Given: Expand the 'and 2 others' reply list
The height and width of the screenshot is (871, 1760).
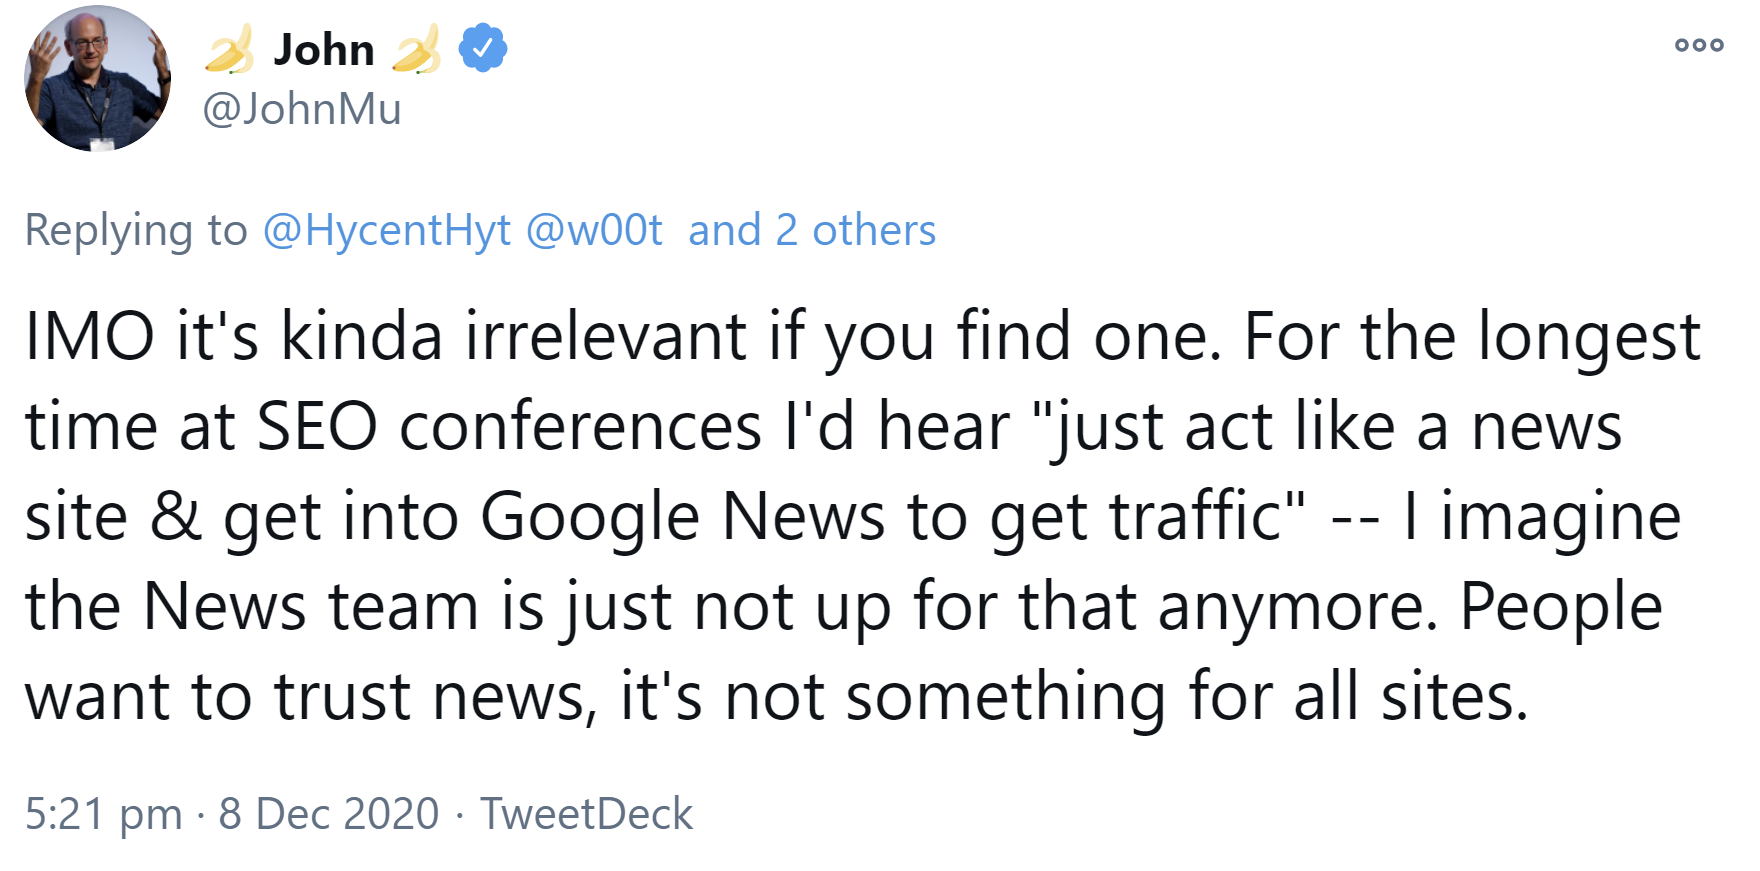Looking at the screenshot, I should tap(811, 229).
